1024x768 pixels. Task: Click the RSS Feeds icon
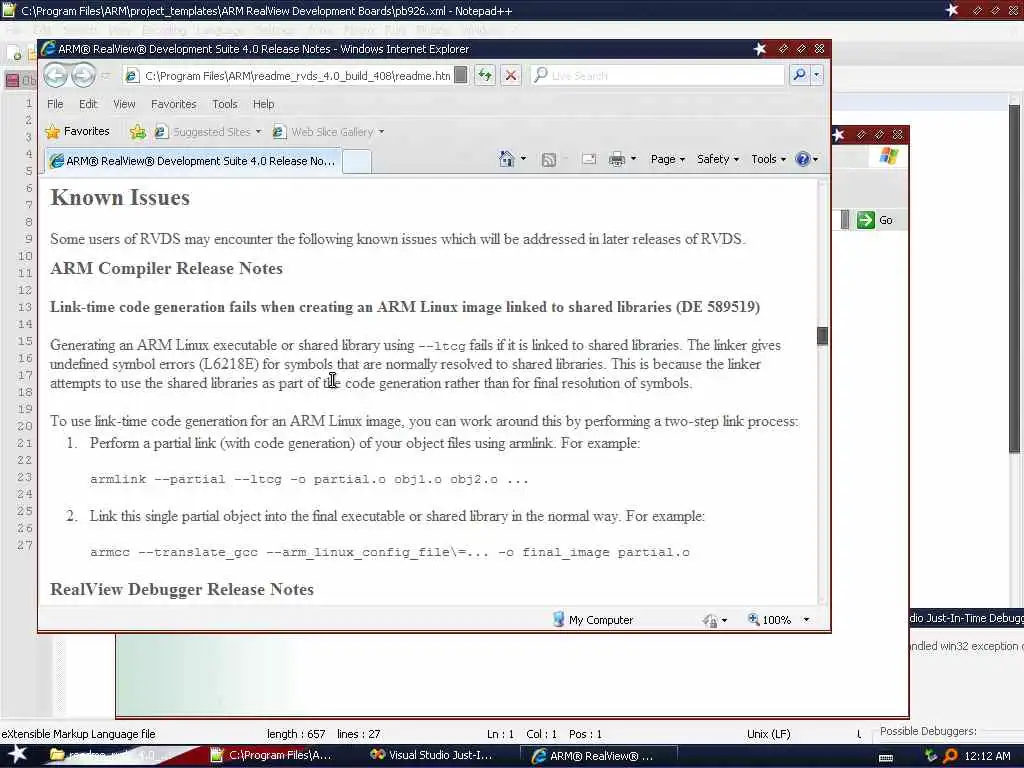tap(549, 159)
